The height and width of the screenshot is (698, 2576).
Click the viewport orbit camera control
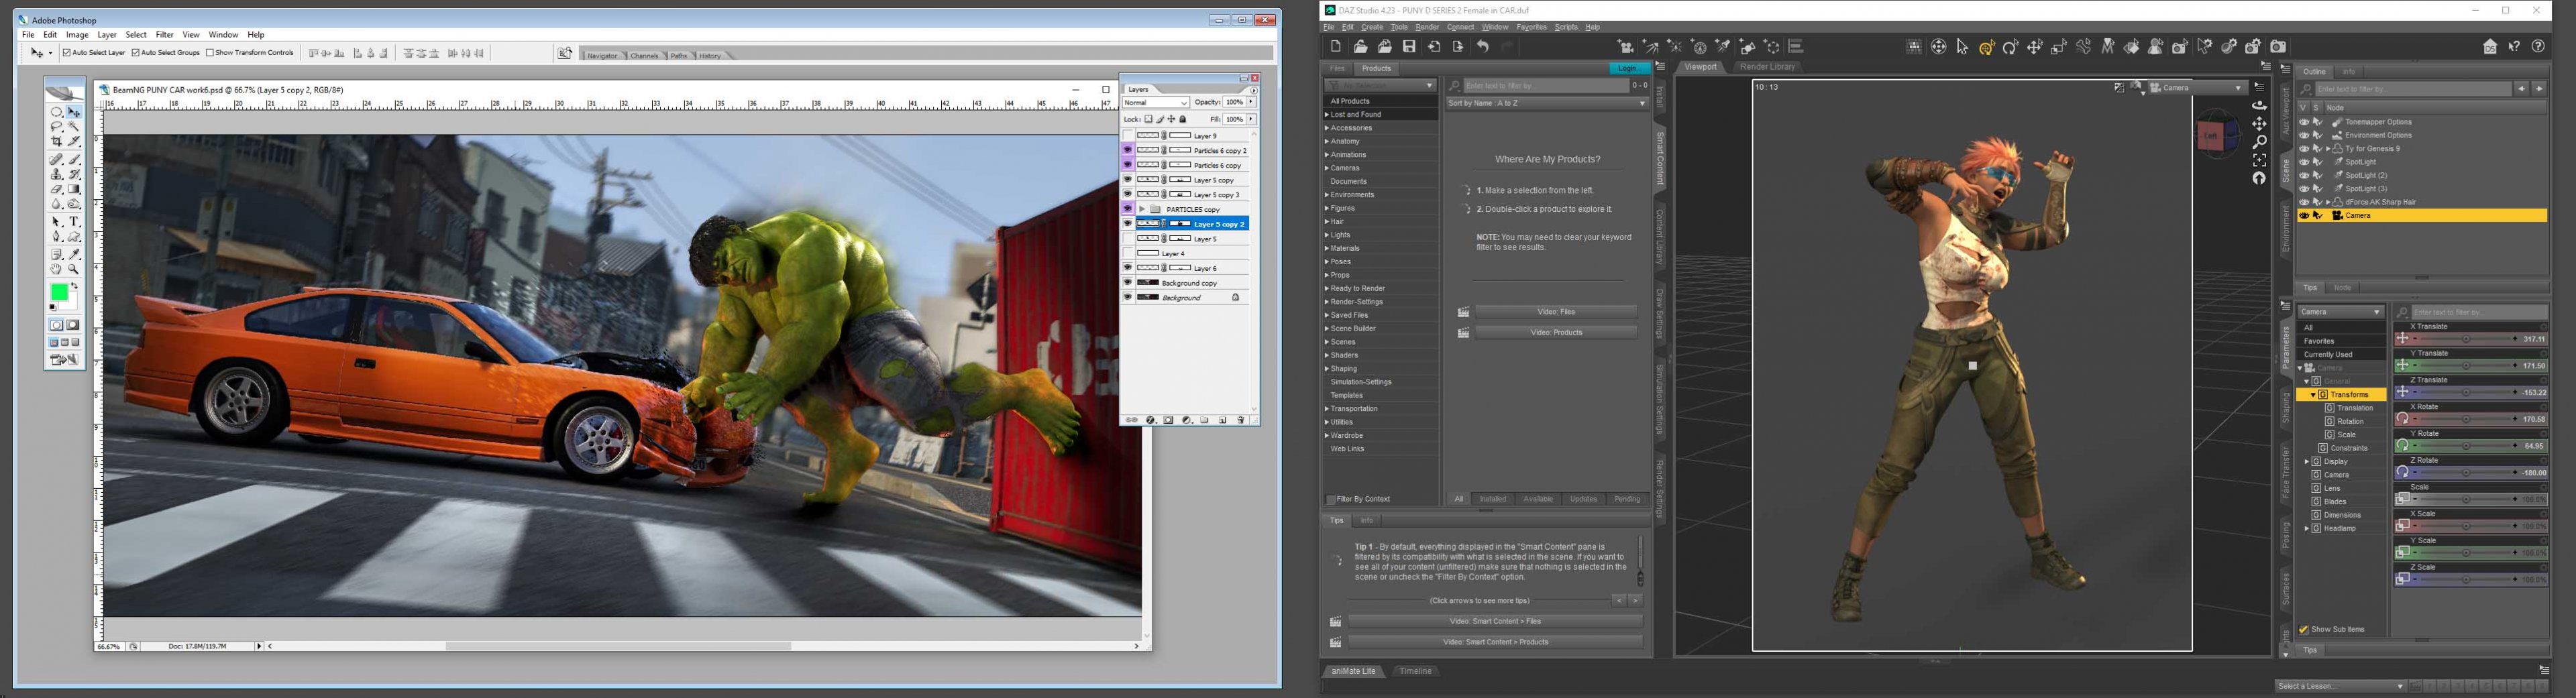[2260, 106]
